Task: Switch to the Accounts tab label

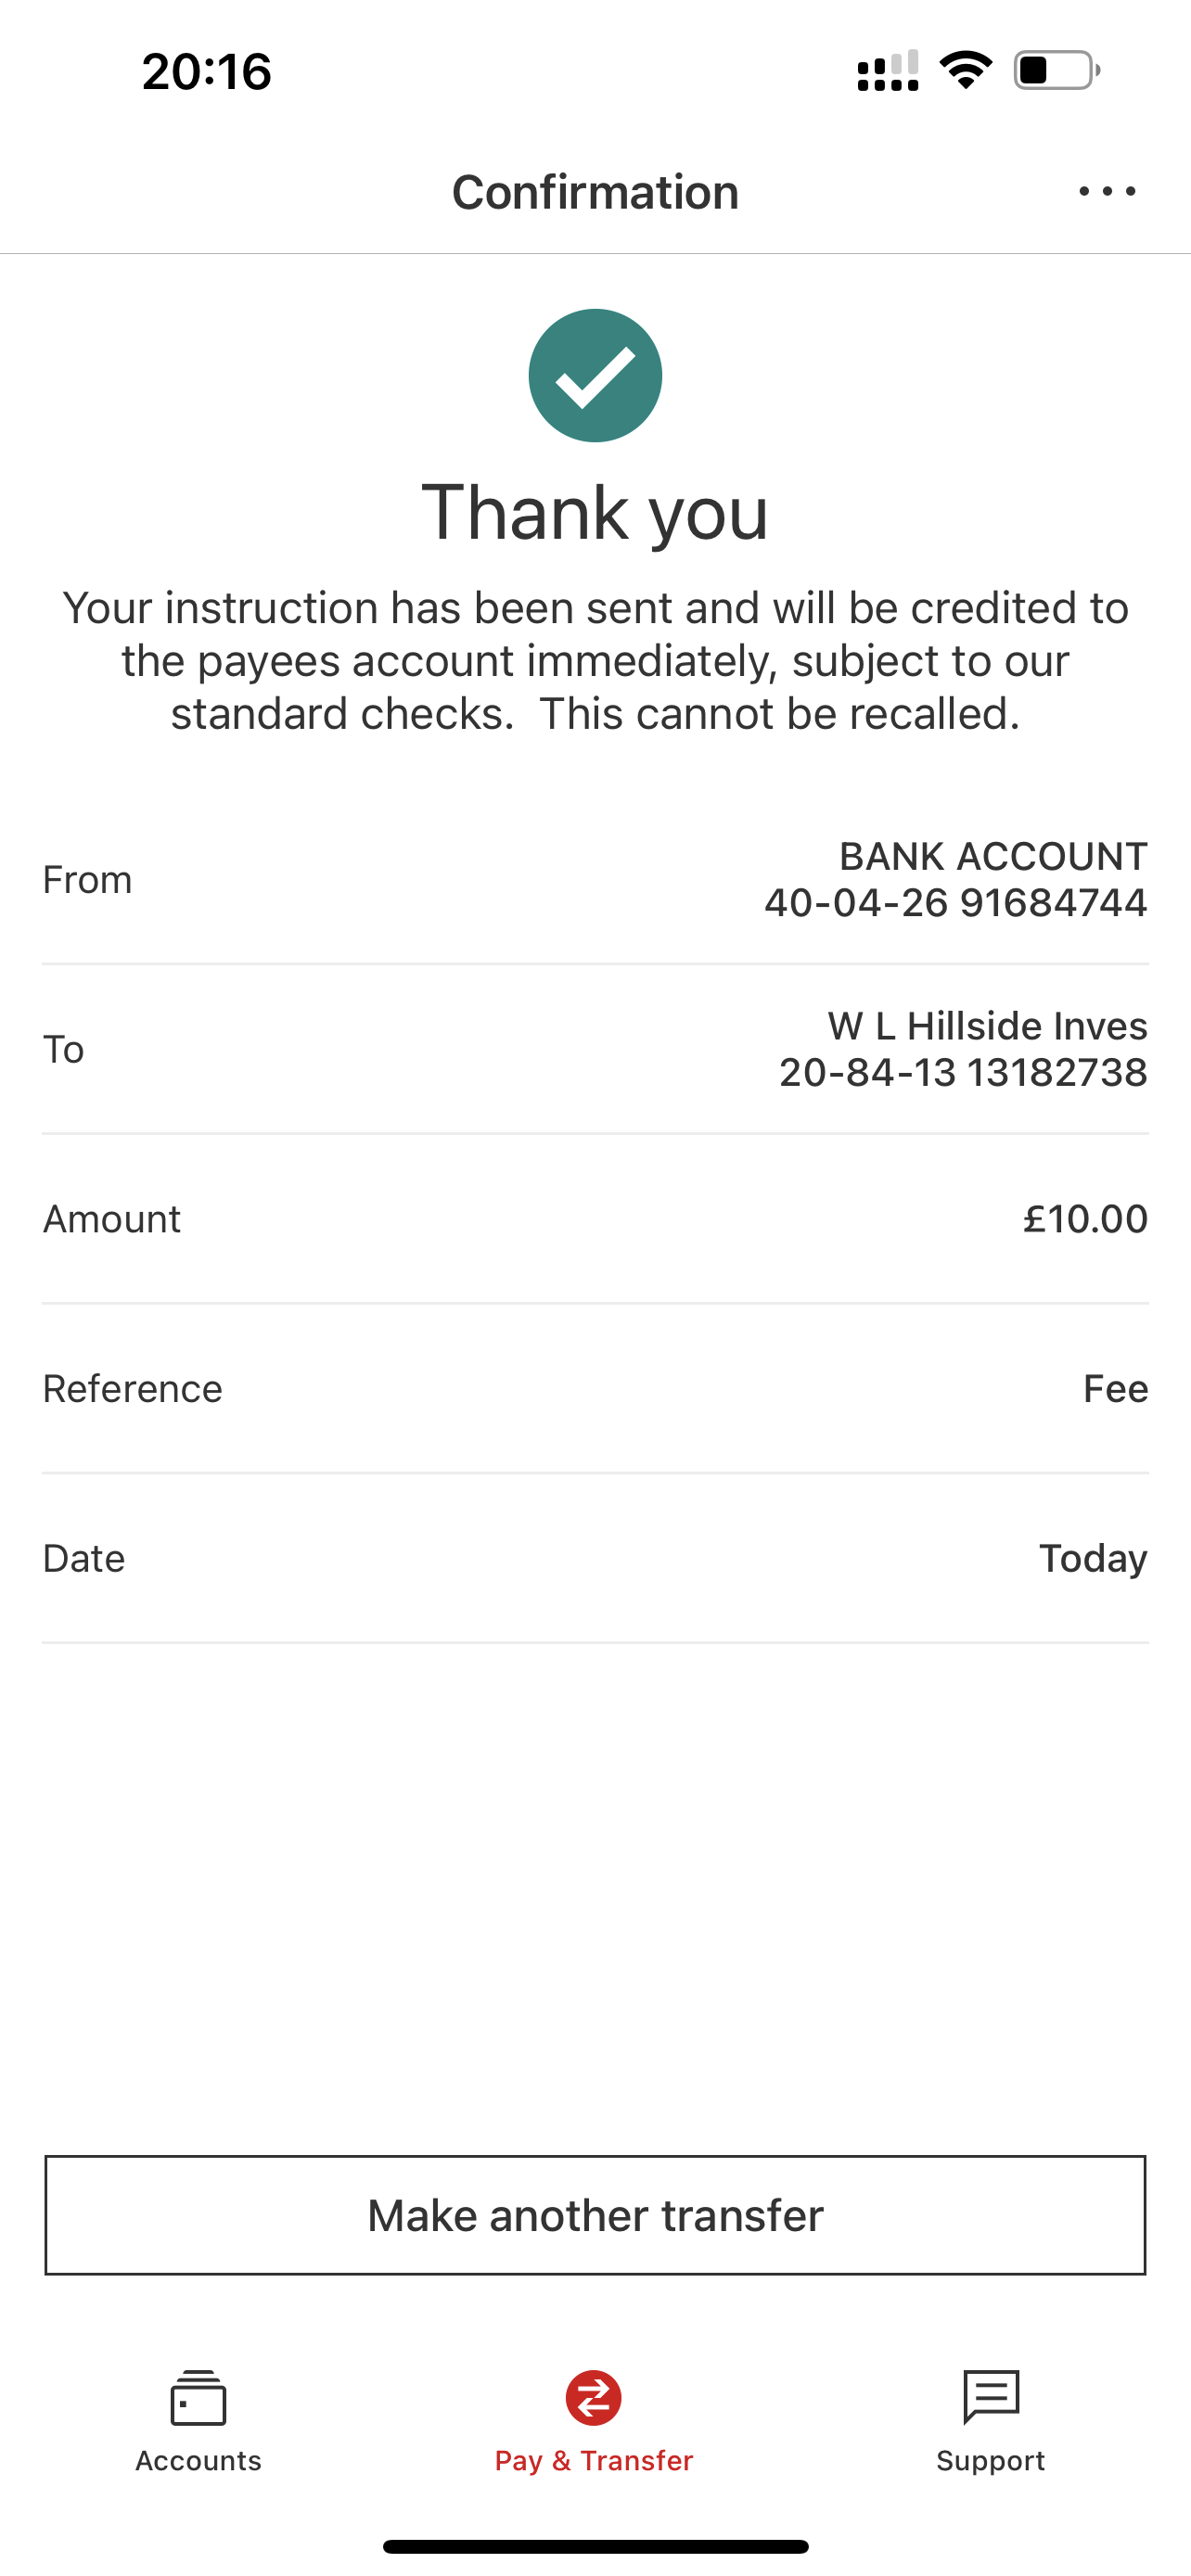Action: click(x=198, y=2461)
